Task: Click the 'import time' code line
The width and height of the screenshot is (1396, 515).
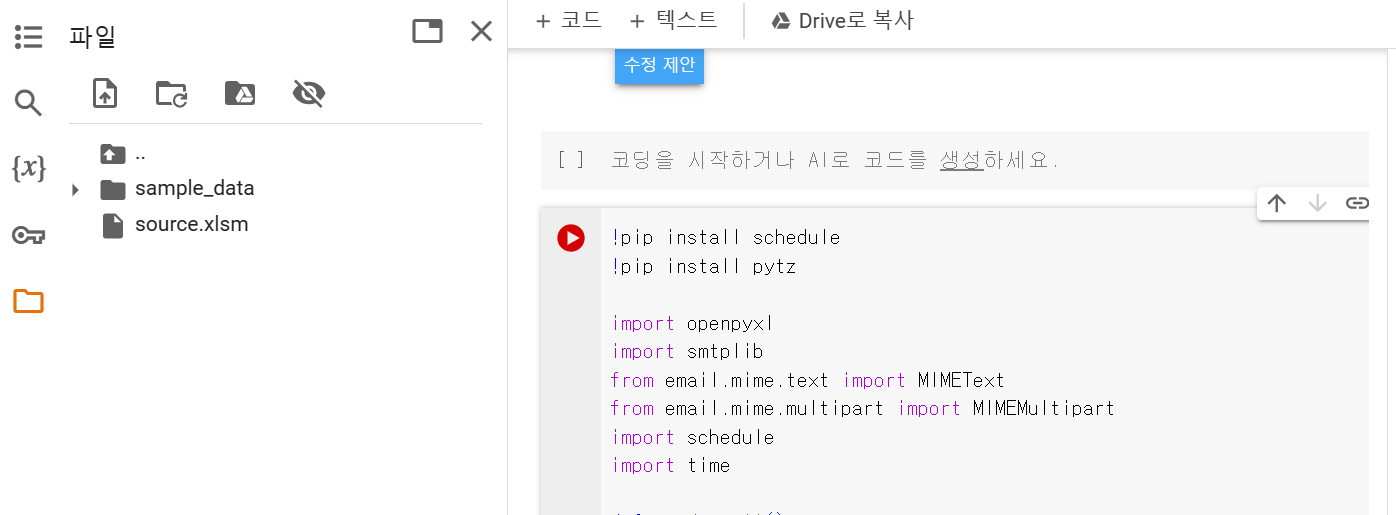Action: coord(671,466)
